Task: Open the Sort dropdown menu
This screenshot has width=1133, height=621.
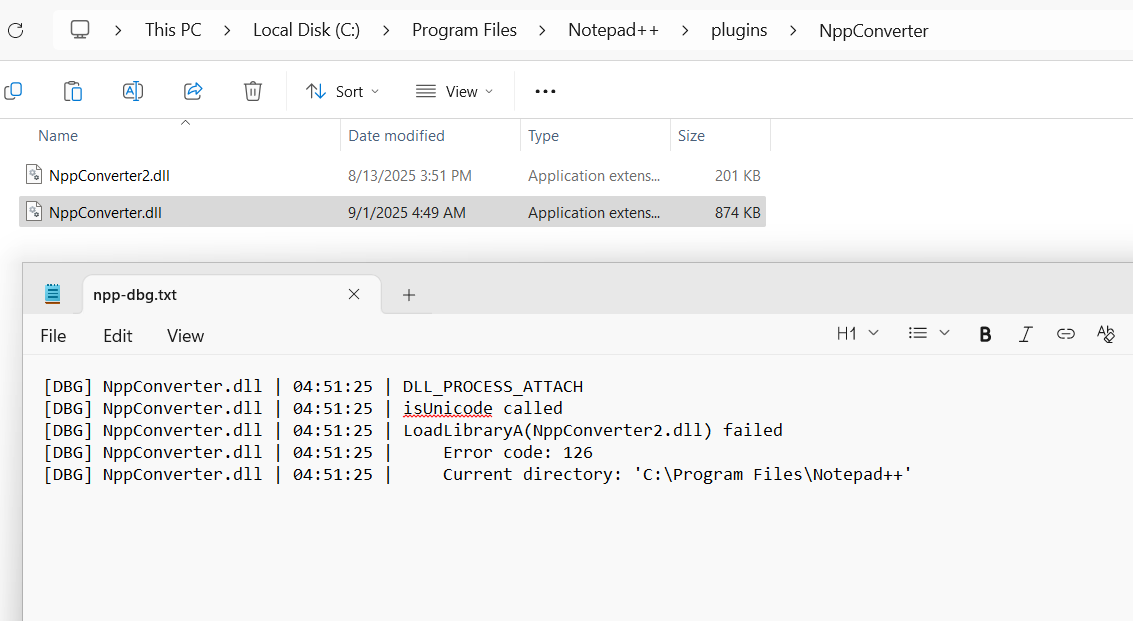Action: 343,92
